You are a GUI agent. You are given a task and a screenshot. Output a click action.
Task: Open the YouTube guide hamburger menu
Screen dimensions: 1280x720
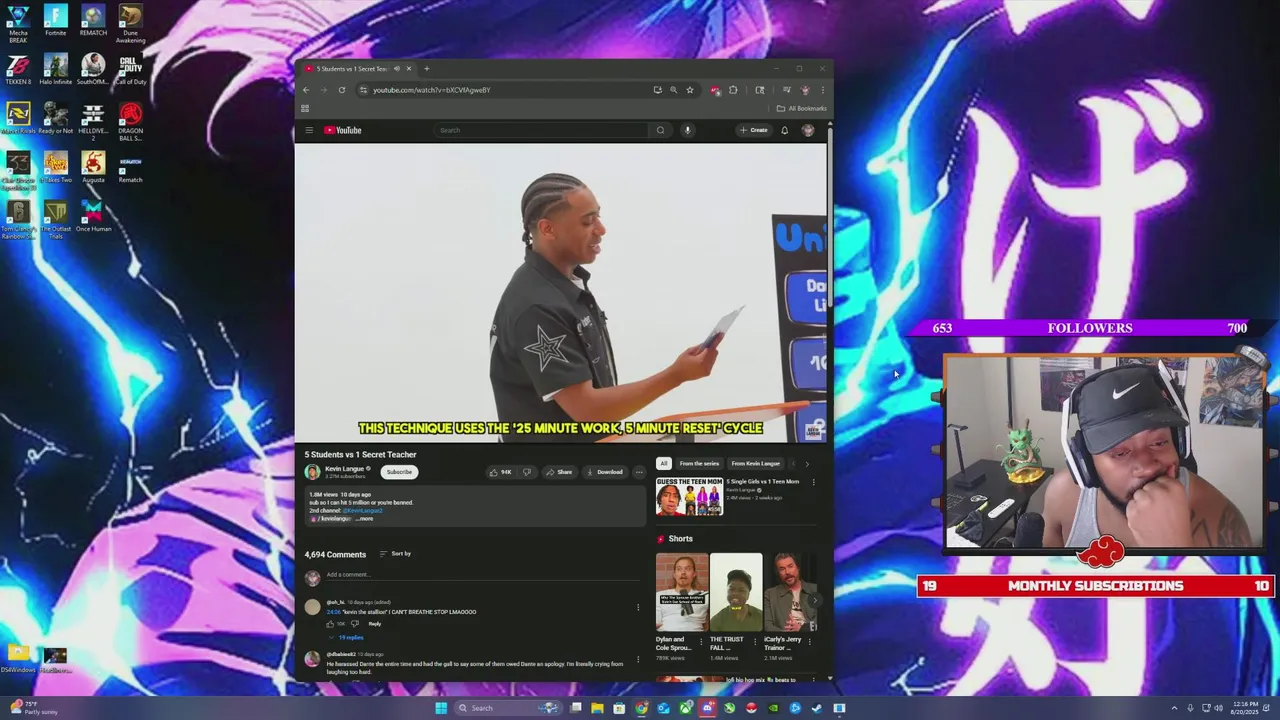click(x=309, y=130)
